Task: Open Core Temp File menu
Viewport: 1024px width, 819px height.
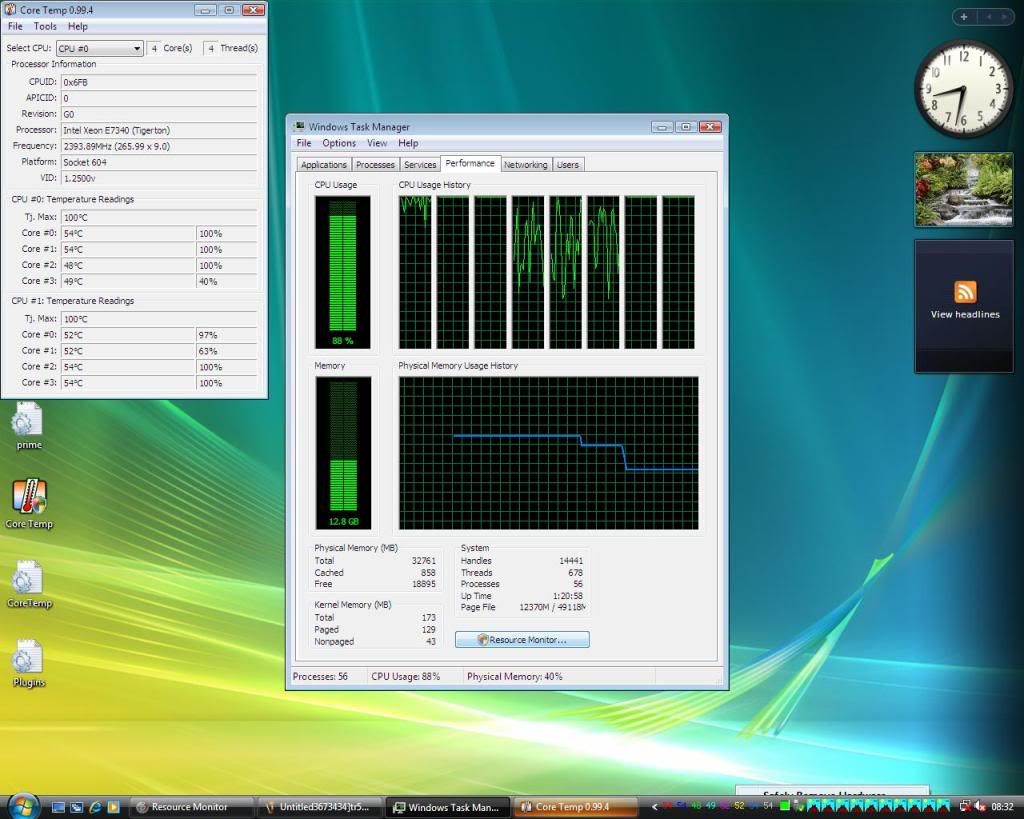Action: (15, 26)
